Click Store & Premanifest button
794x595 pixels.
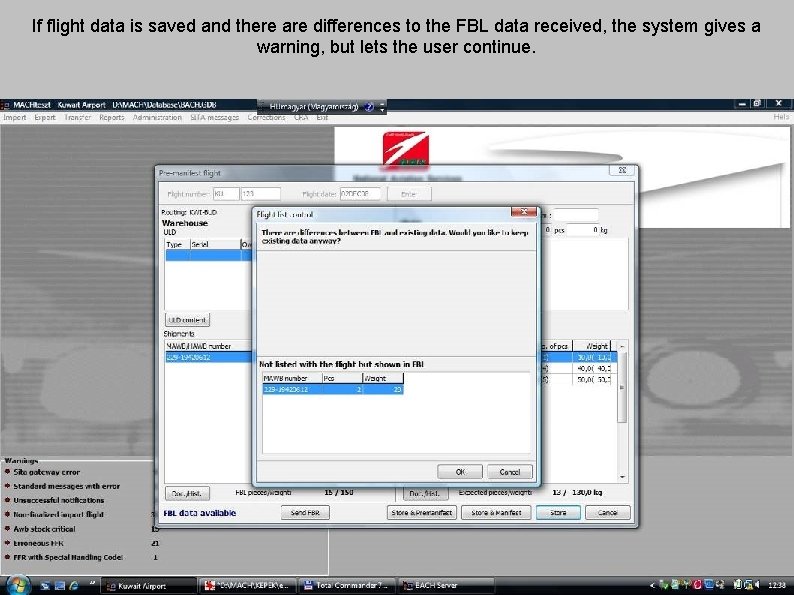click(422, 512)
